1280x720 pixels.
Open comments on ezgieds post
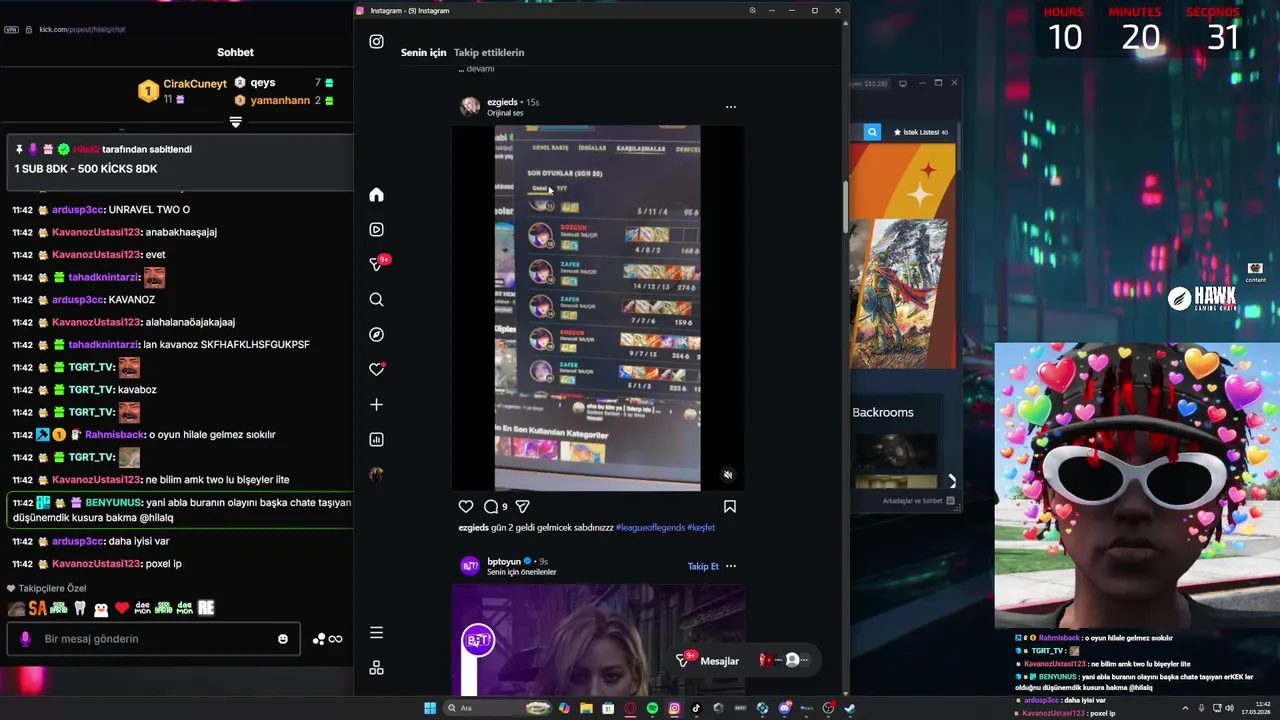pyautogui.click(x=491, y=507)
